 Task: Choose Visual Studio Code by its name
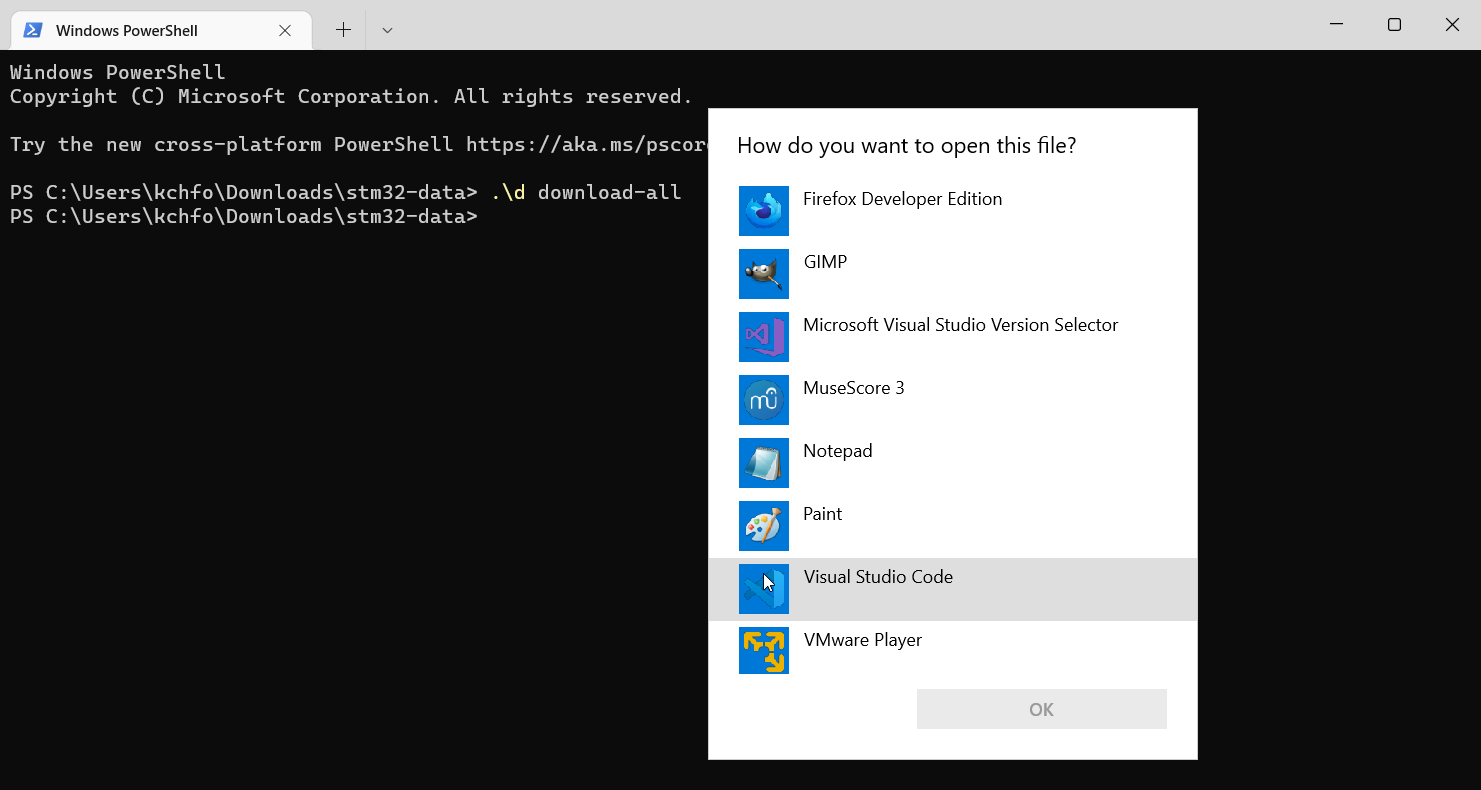click(878, 577)
